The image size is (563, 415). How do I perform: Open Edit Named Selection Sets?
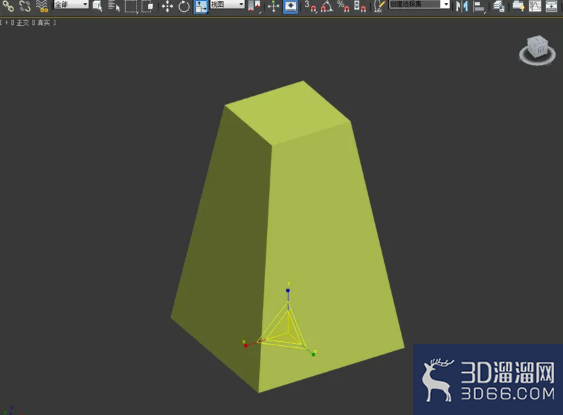pyautogui.click(x=379, y=6)
